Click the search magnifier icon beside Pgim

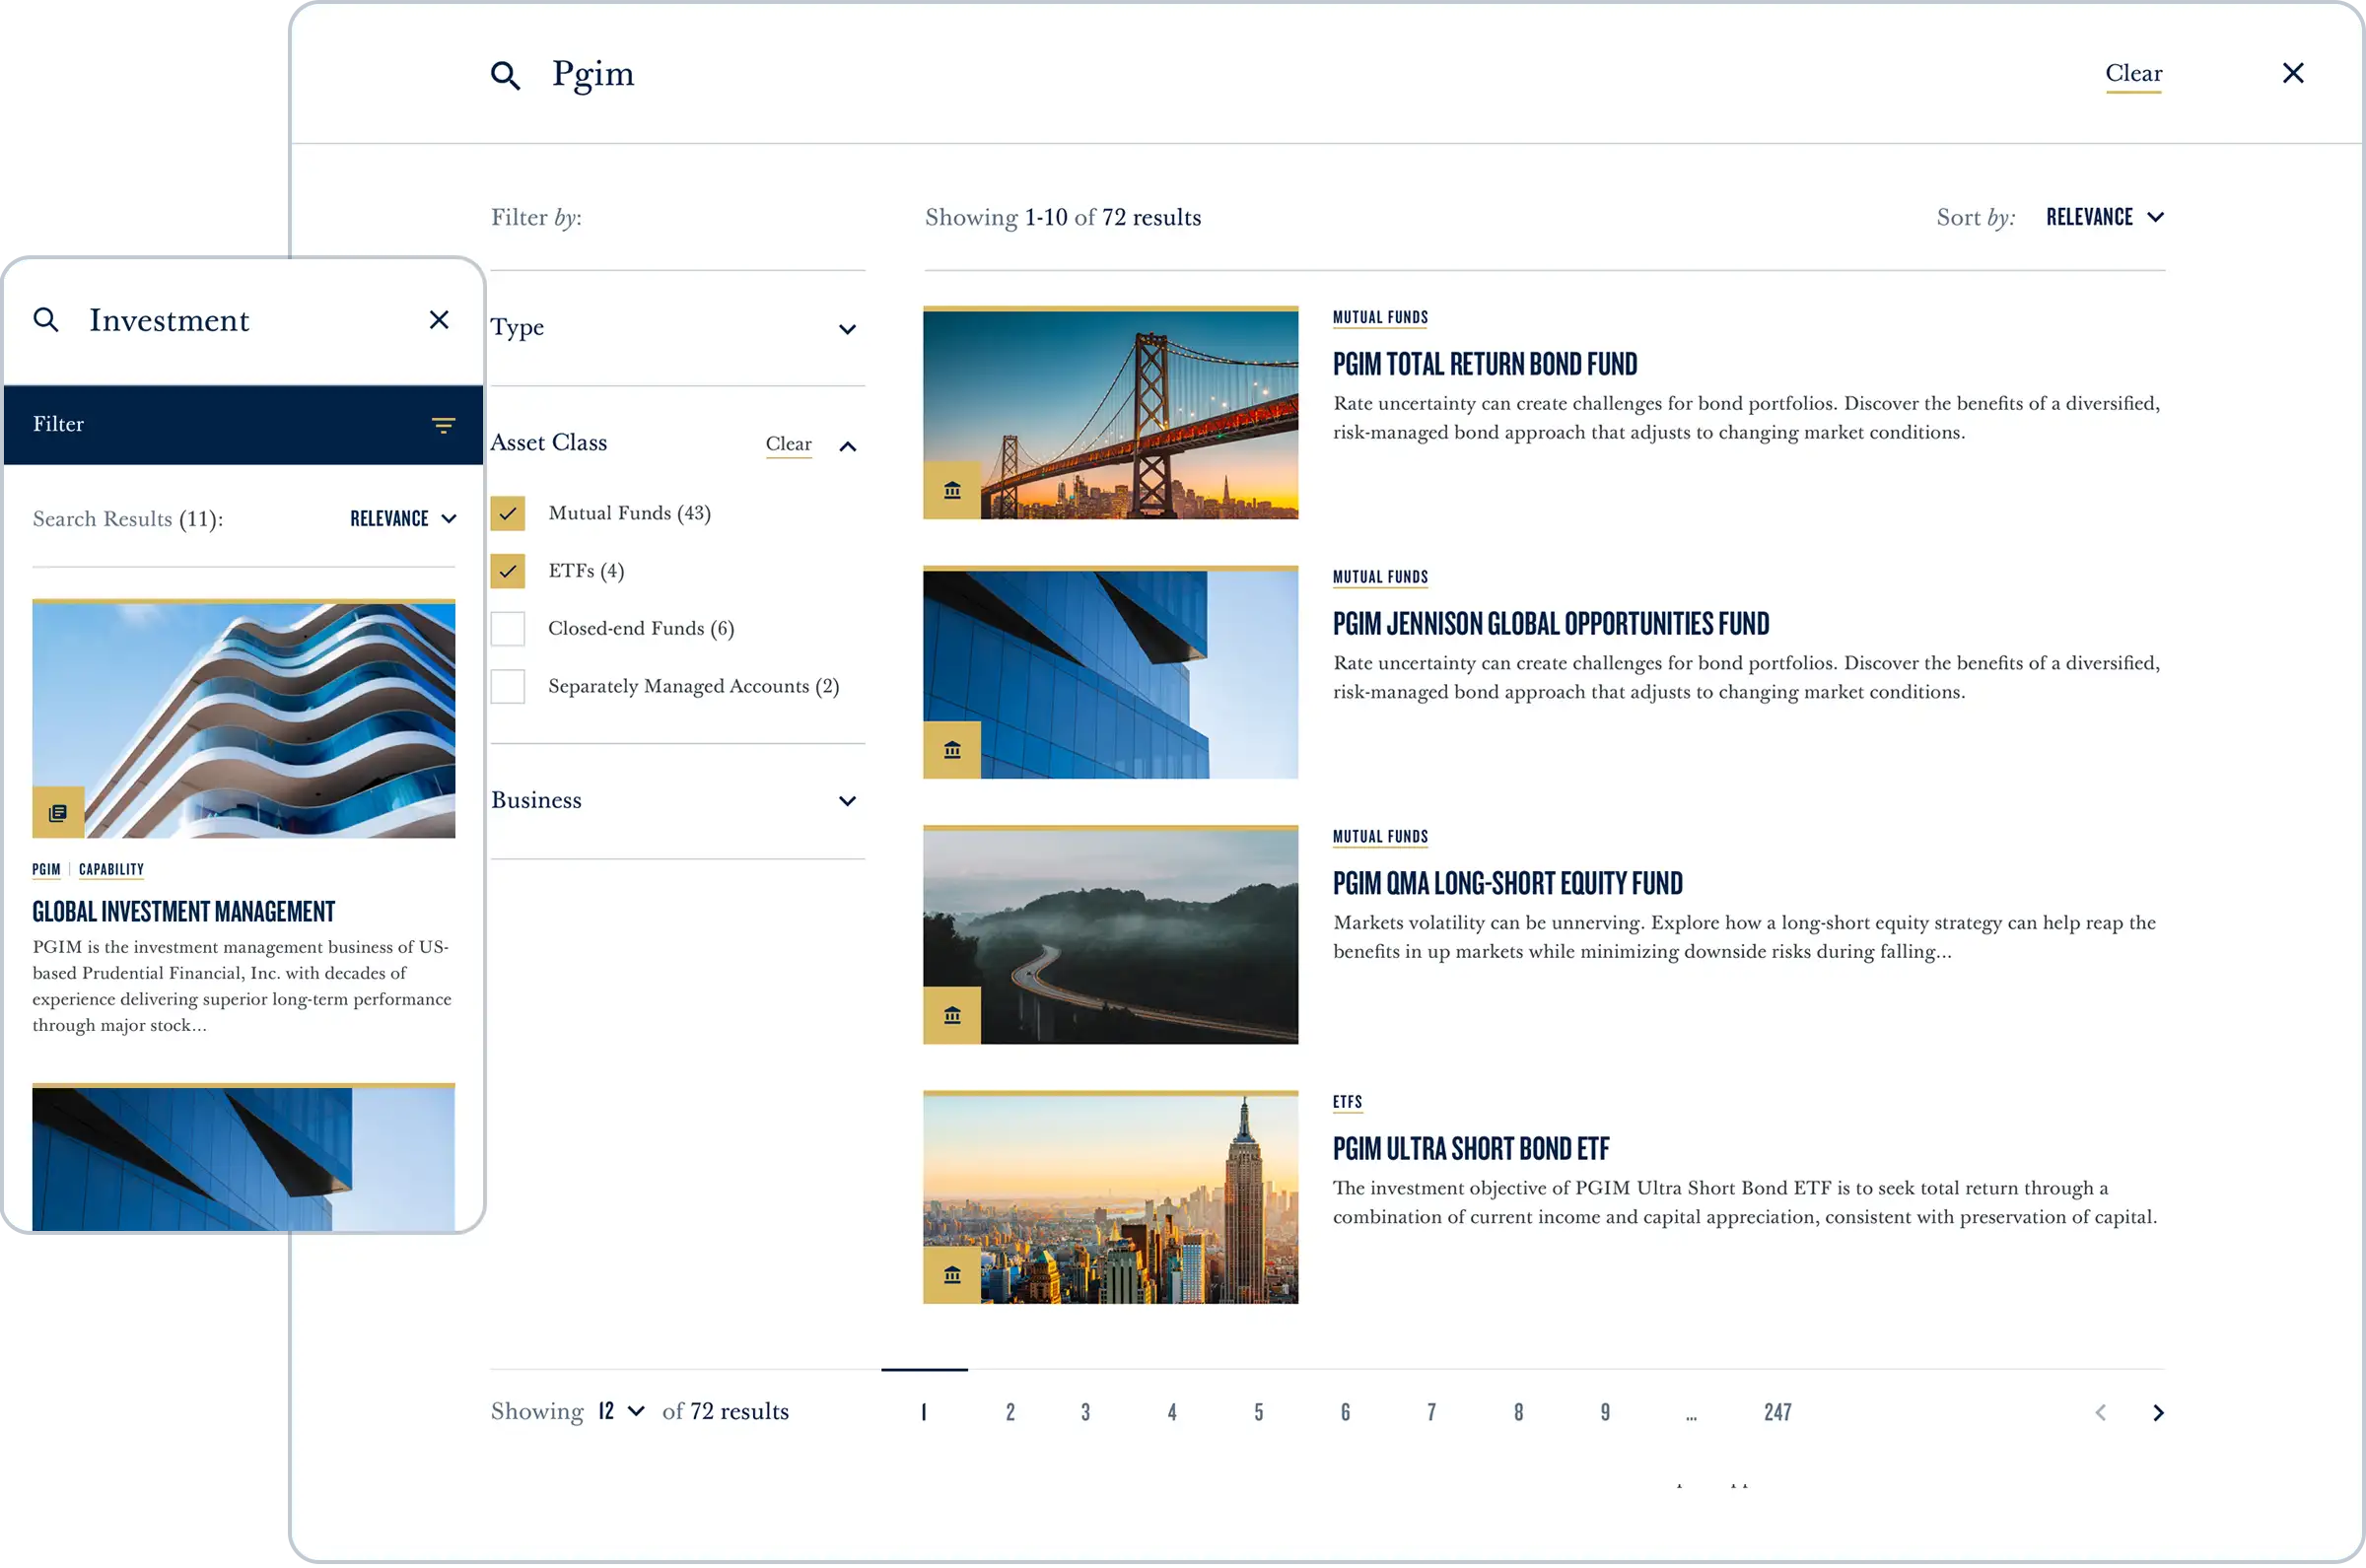tap(505, 75)
